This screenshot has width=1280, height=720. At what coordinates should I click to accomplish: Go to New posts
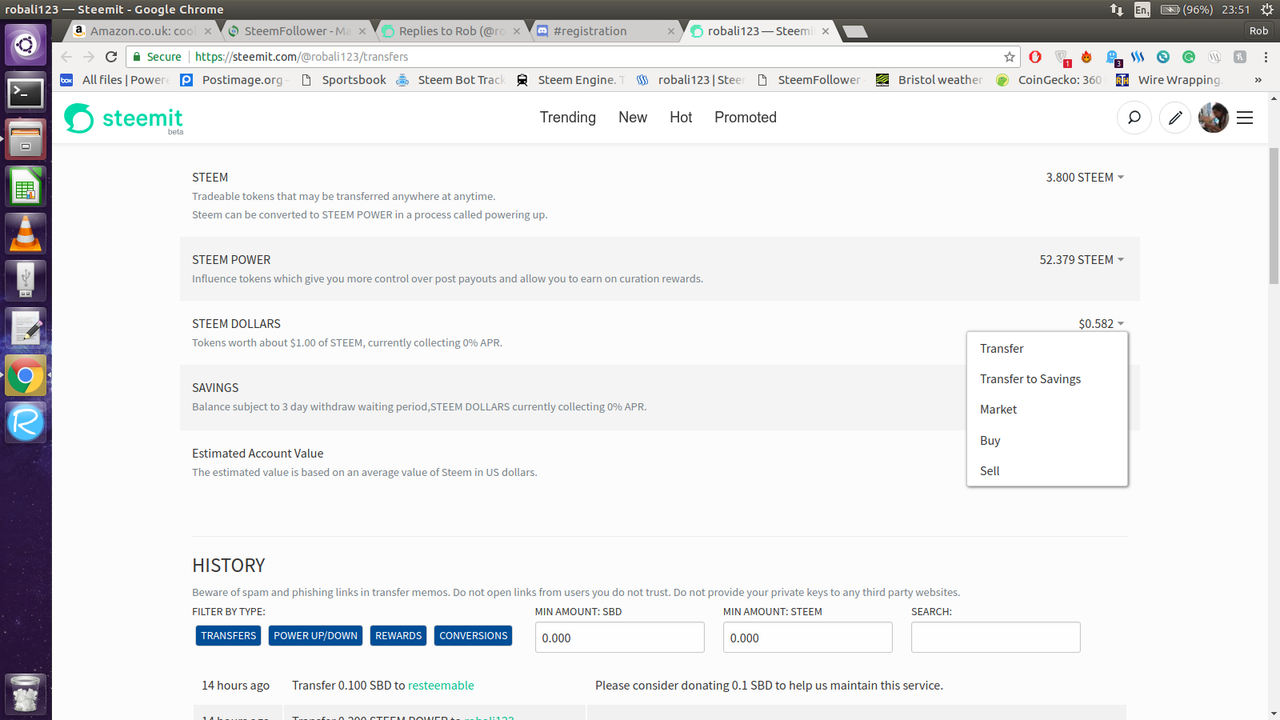[633, 117]
